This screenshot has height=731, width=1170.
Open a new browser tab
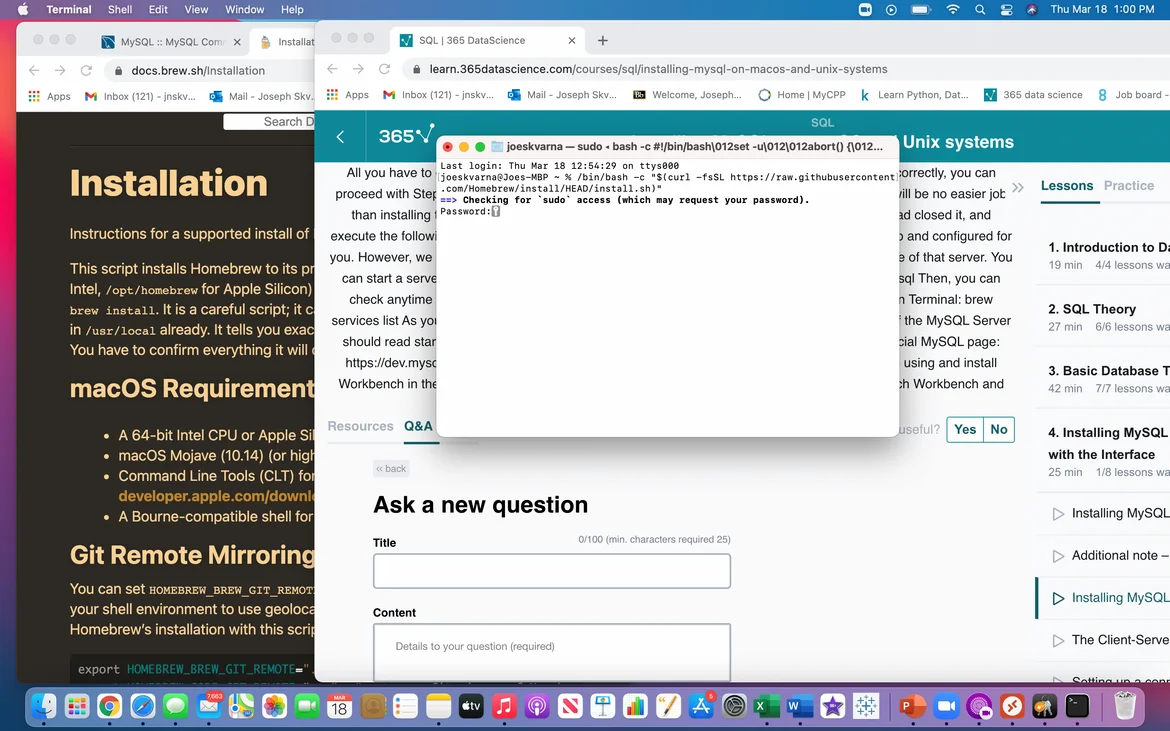(x=602, y=40)
